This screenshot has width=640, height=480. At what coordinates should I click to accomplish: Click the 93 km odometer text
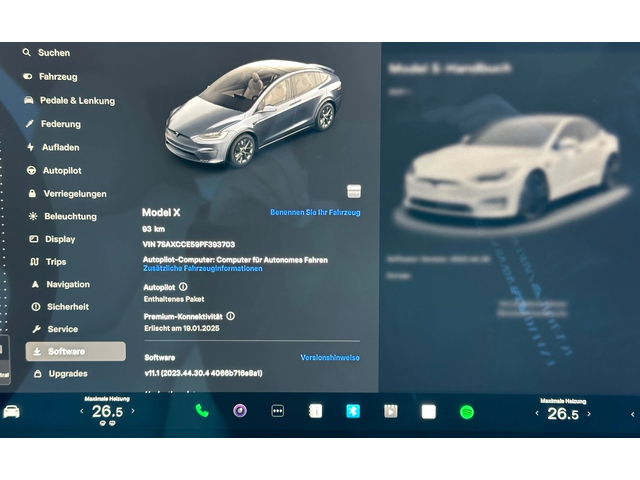153,229
